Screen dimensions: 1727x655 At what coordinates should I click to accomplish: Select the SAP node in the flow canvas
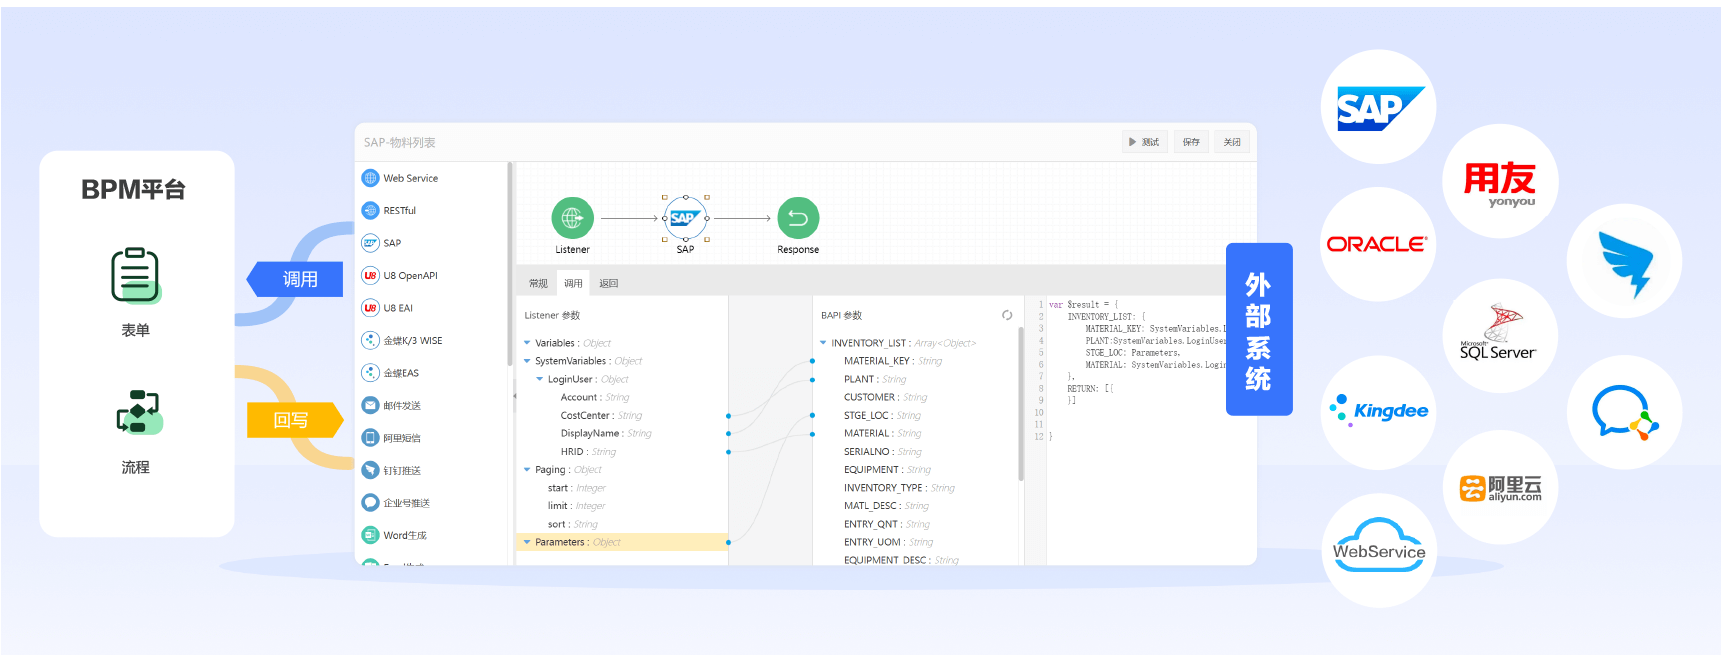pyautogui.click(x=685, y=217)
